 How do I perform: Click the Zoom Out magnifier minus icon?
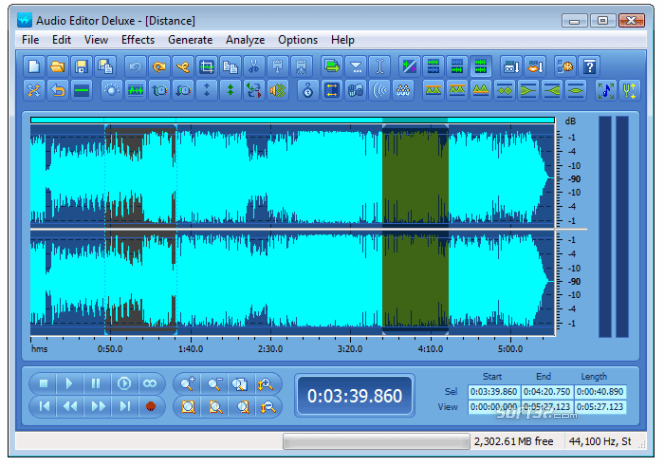coord(215,384)
